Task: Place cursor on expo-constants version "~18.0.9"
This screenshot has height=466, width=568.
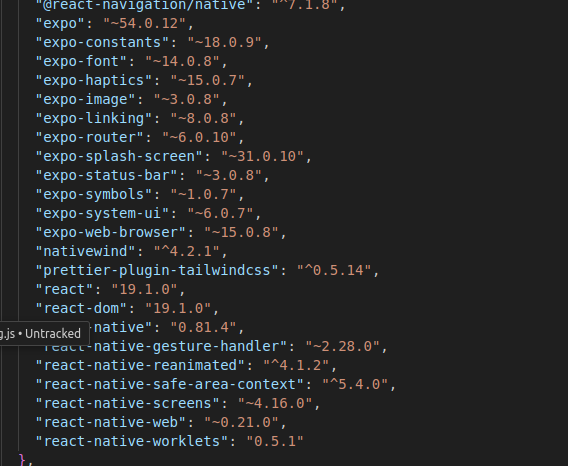Action: click(x=224, y=42)
